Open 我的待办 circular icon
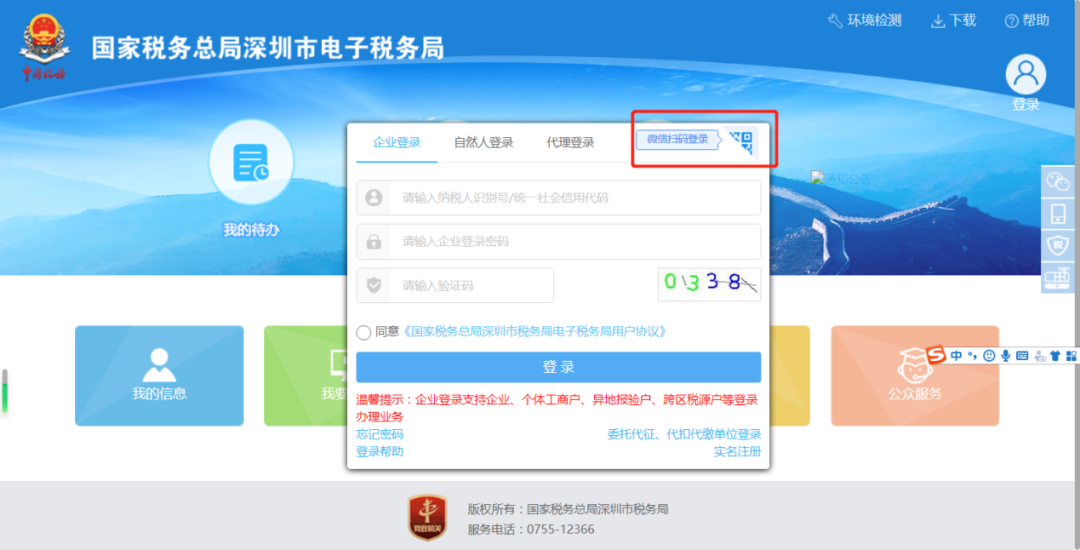 251,162
